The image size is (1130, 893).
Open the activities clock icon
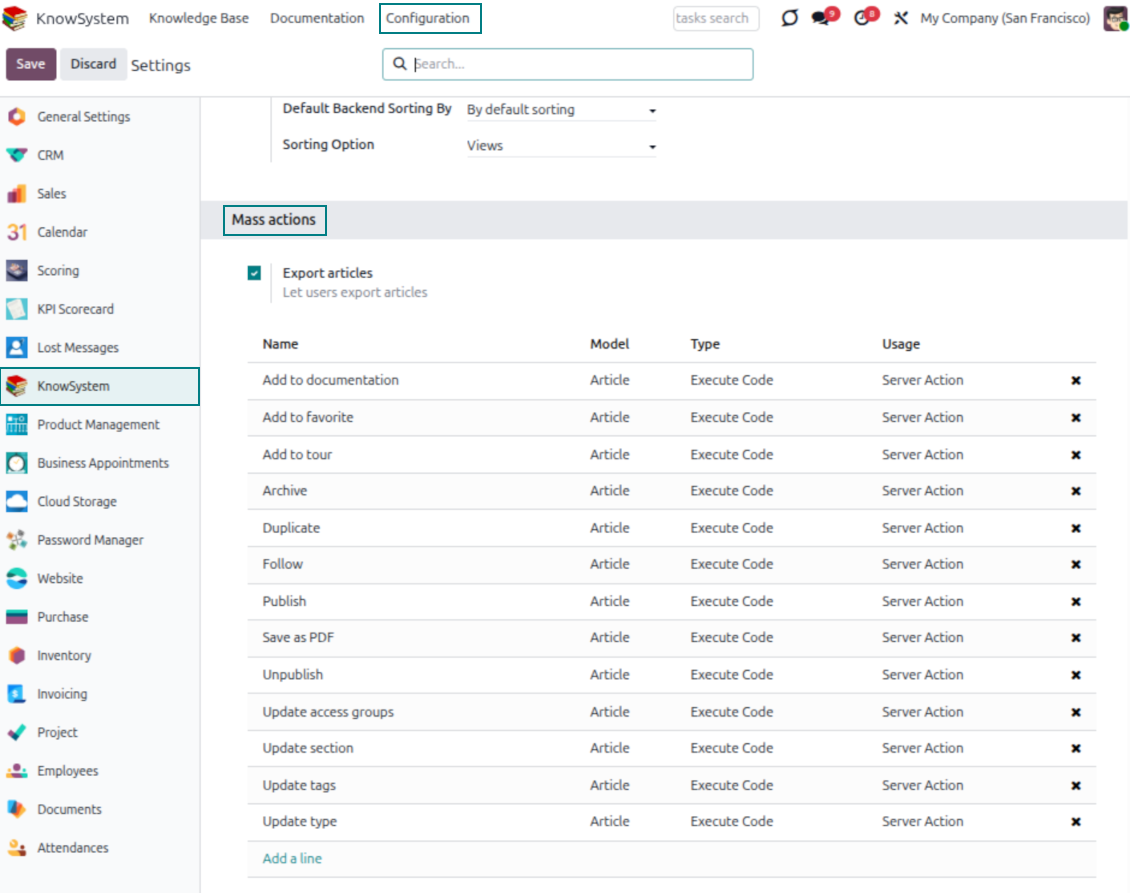coord(863,18)
